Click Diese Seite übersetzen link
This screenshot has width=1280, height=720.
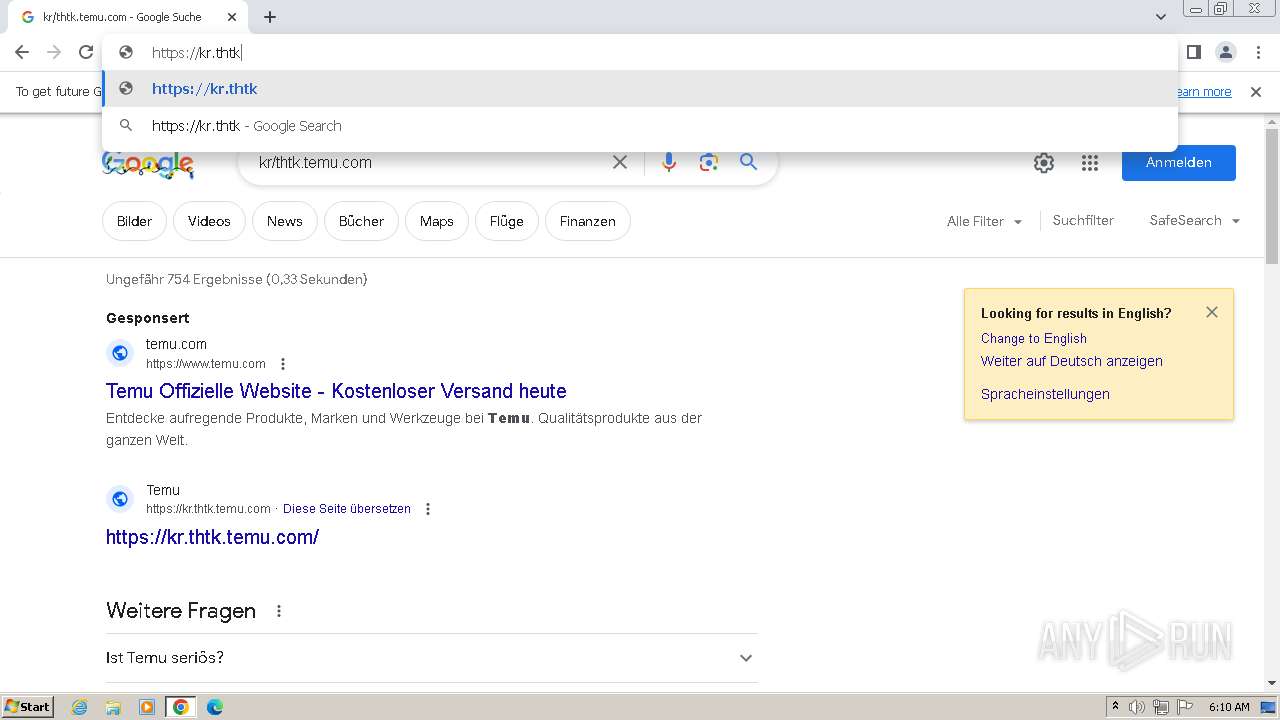(347, 509)
